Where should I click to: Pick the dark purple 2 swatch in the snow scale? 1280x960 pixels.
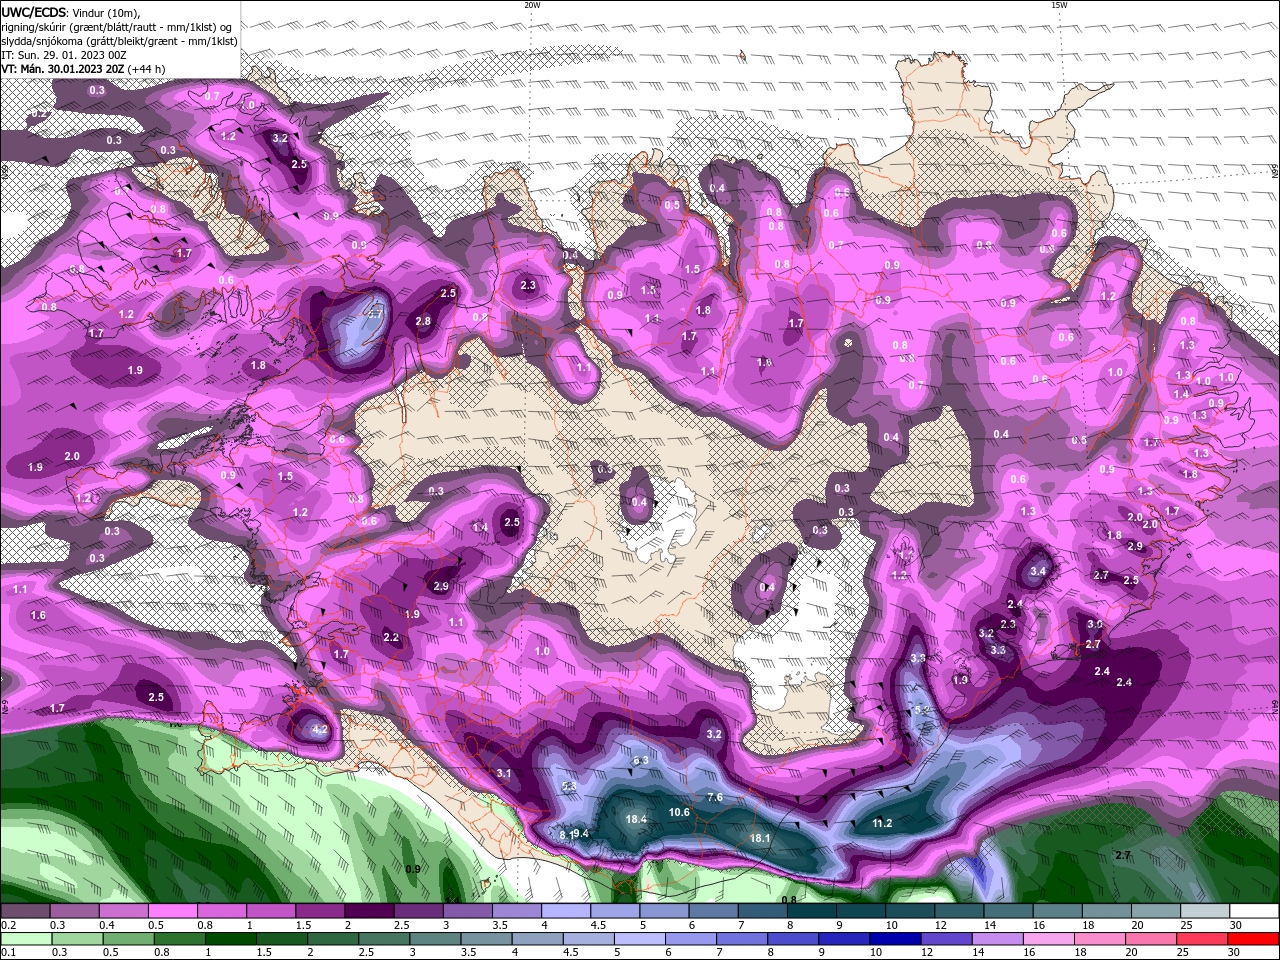369,911
